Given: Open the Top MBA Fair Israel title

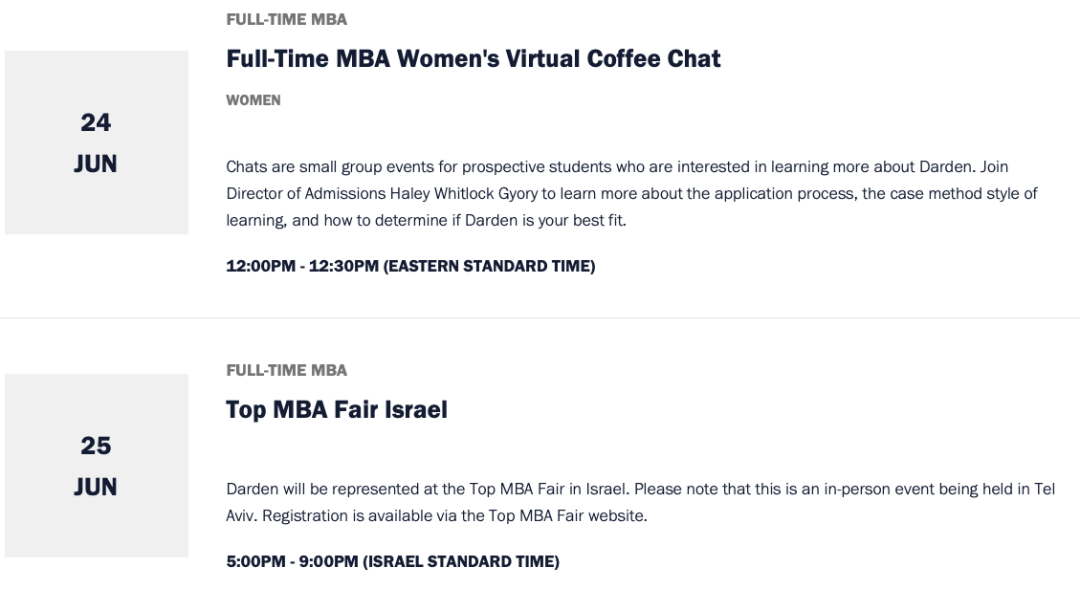Looking at the screenshot, I should point(337,409).
